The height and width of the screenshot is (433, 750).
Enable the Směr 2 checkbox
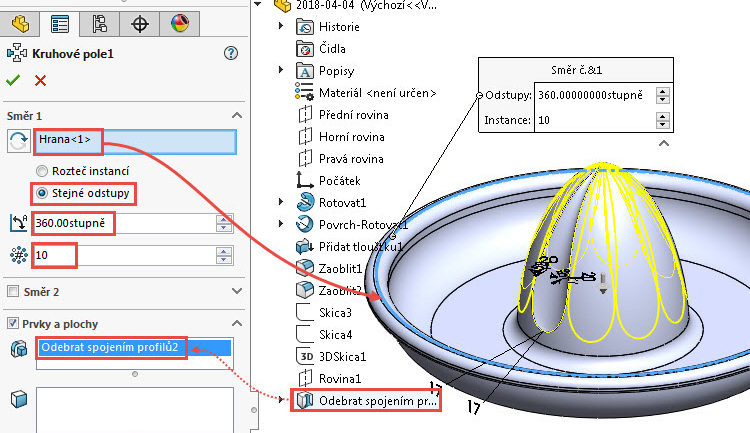[13, 291]
